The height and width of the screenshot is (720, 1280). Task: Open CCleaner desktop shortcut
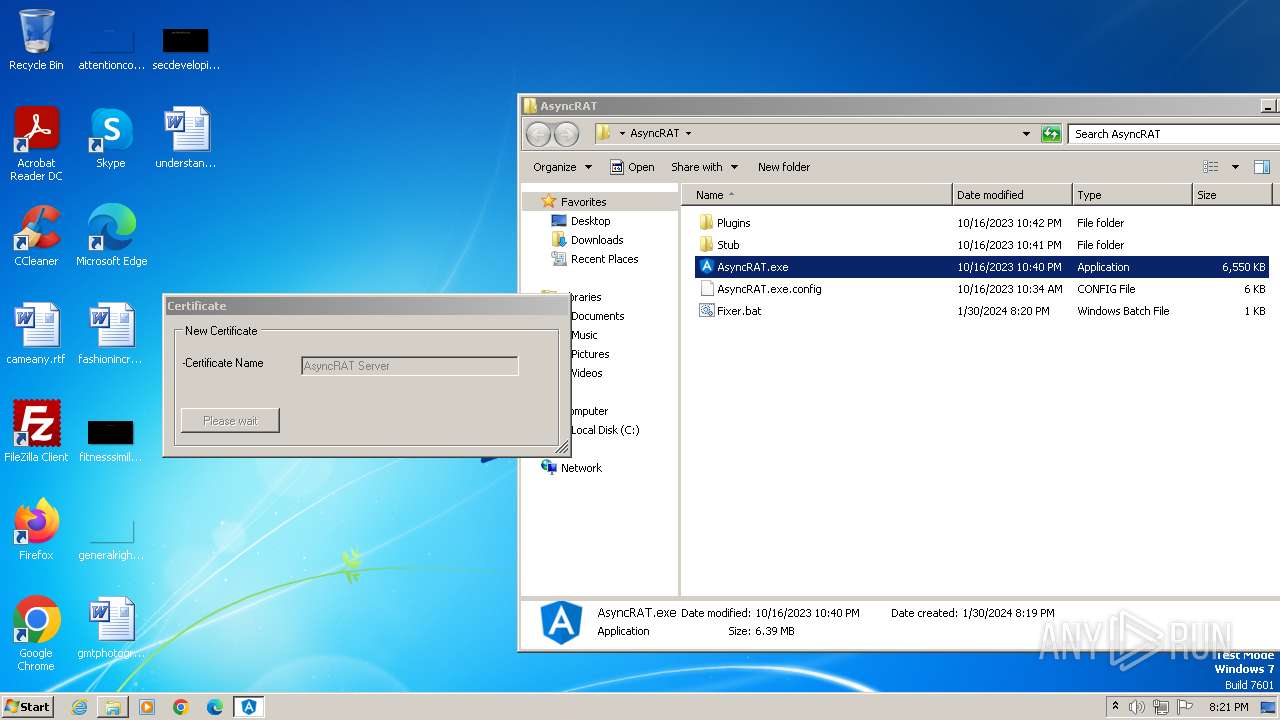tap(36, 236)
